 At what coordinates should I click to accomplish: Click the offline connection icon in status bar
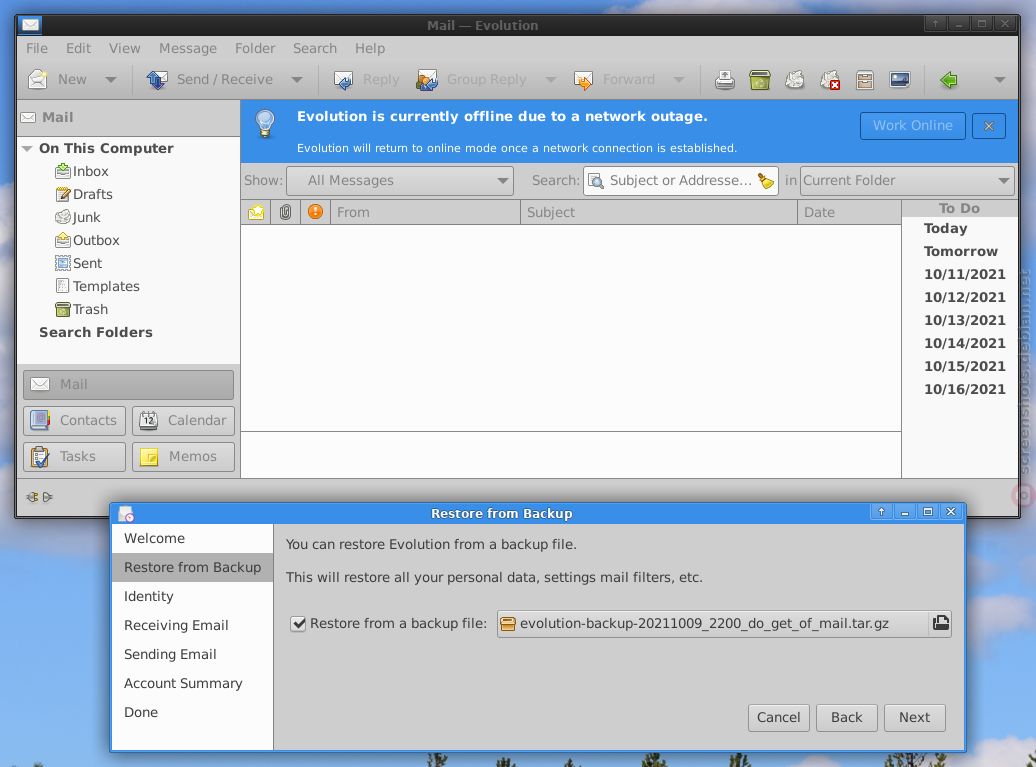pyautogui.click(x=39, y=497)
